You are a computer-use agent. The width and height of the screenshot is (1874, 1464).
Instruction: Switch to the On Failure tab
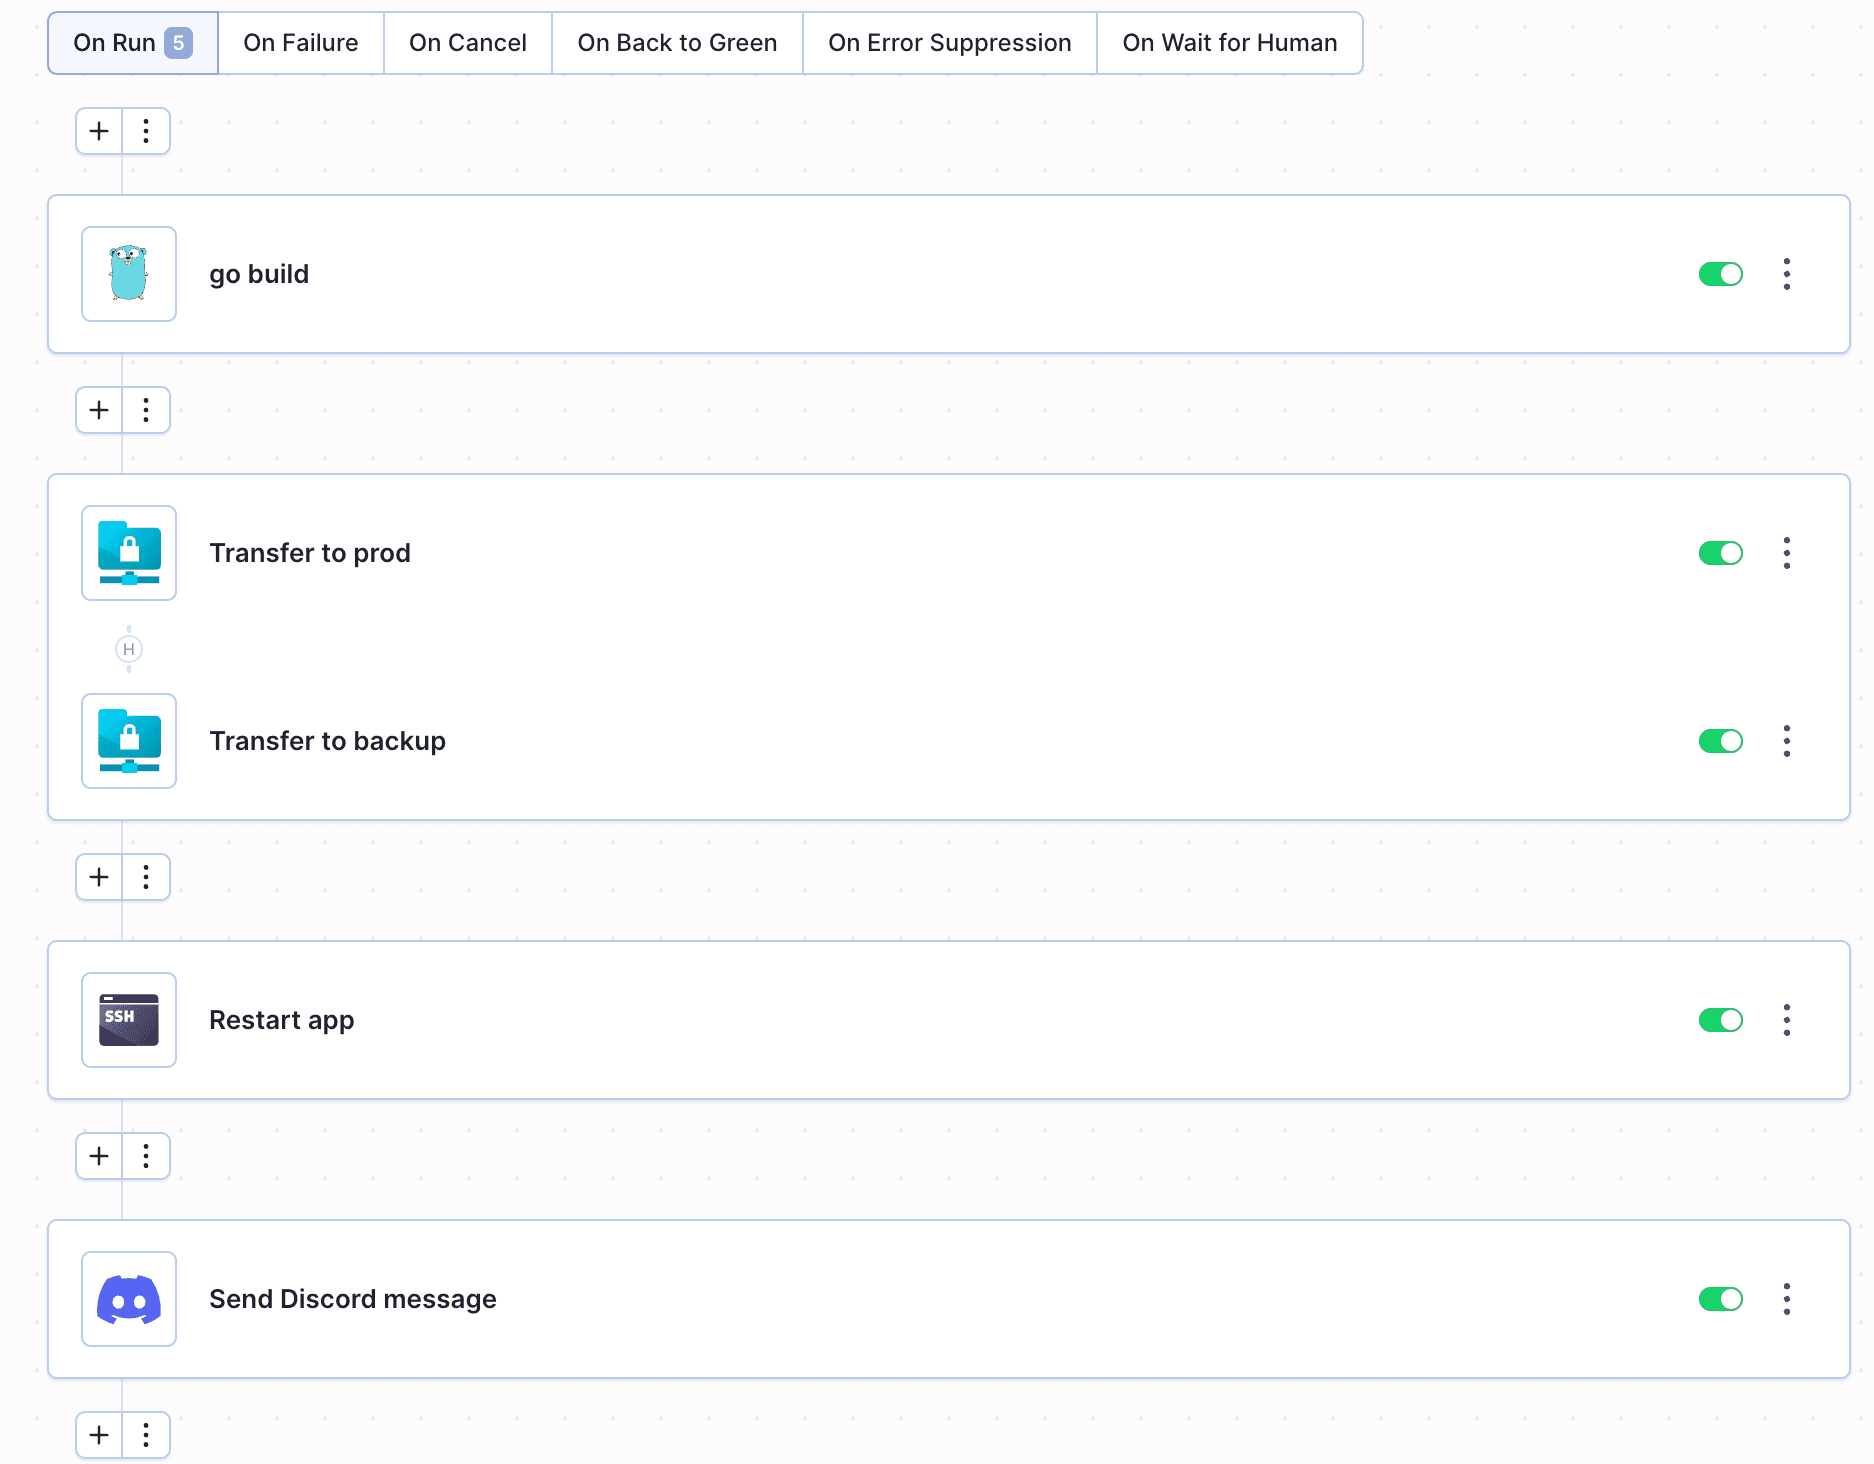(300, 42)
